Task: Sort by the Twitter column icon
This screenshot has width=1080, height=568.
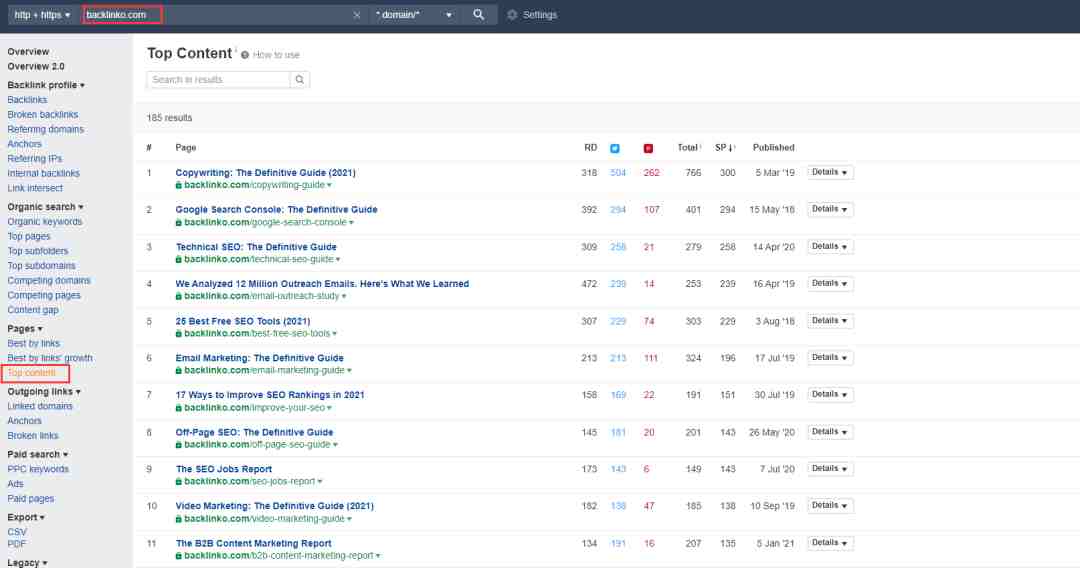Action: pos(615,148)
